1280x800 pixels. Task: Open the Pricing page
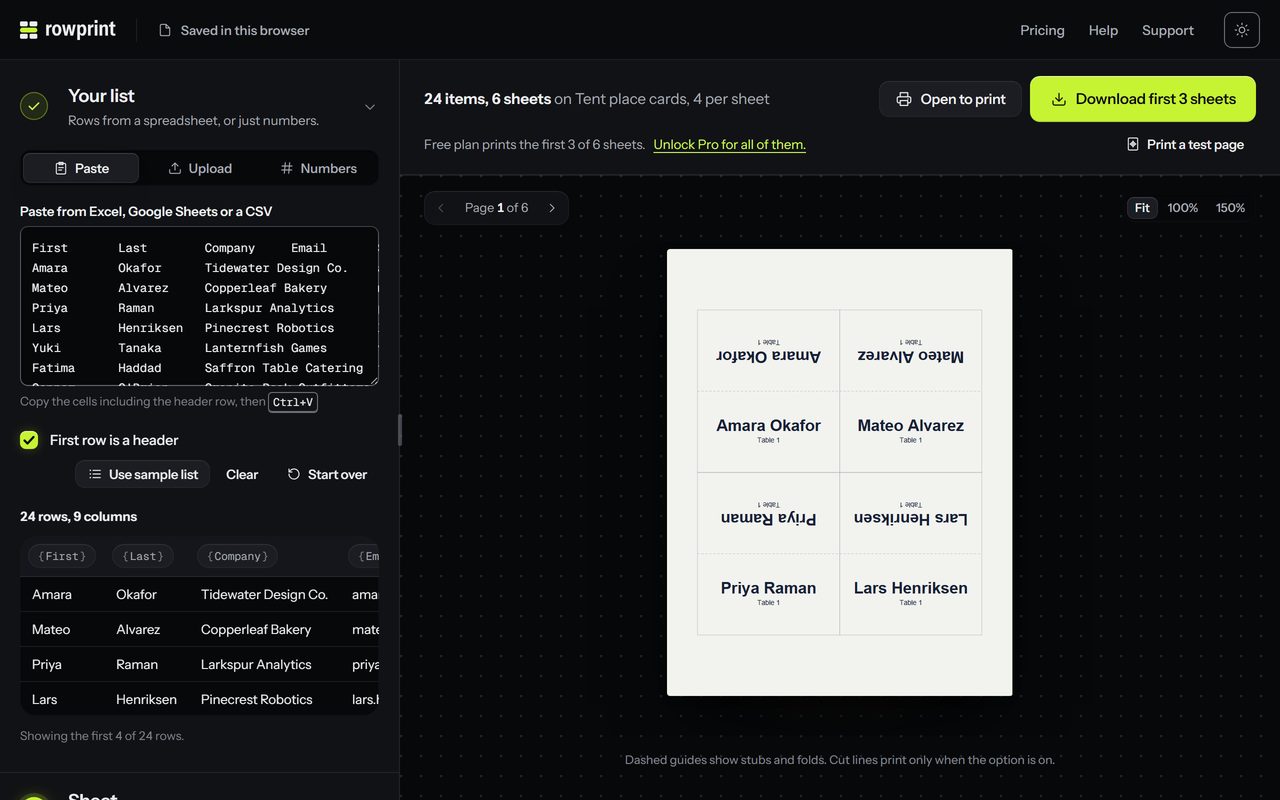(x=1042, y=30)
